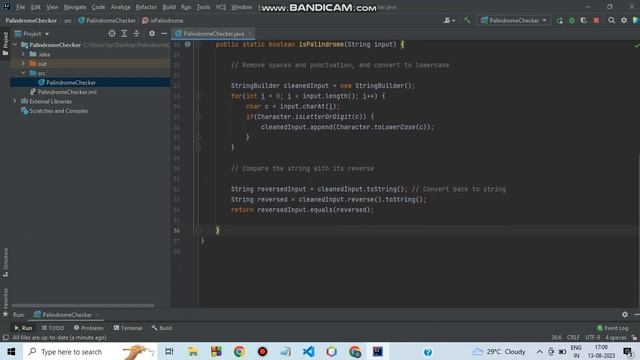The width and height of the screenshot is (640, 360).
Task: Collapse the src folder arrow
Action: pos(23,73)
